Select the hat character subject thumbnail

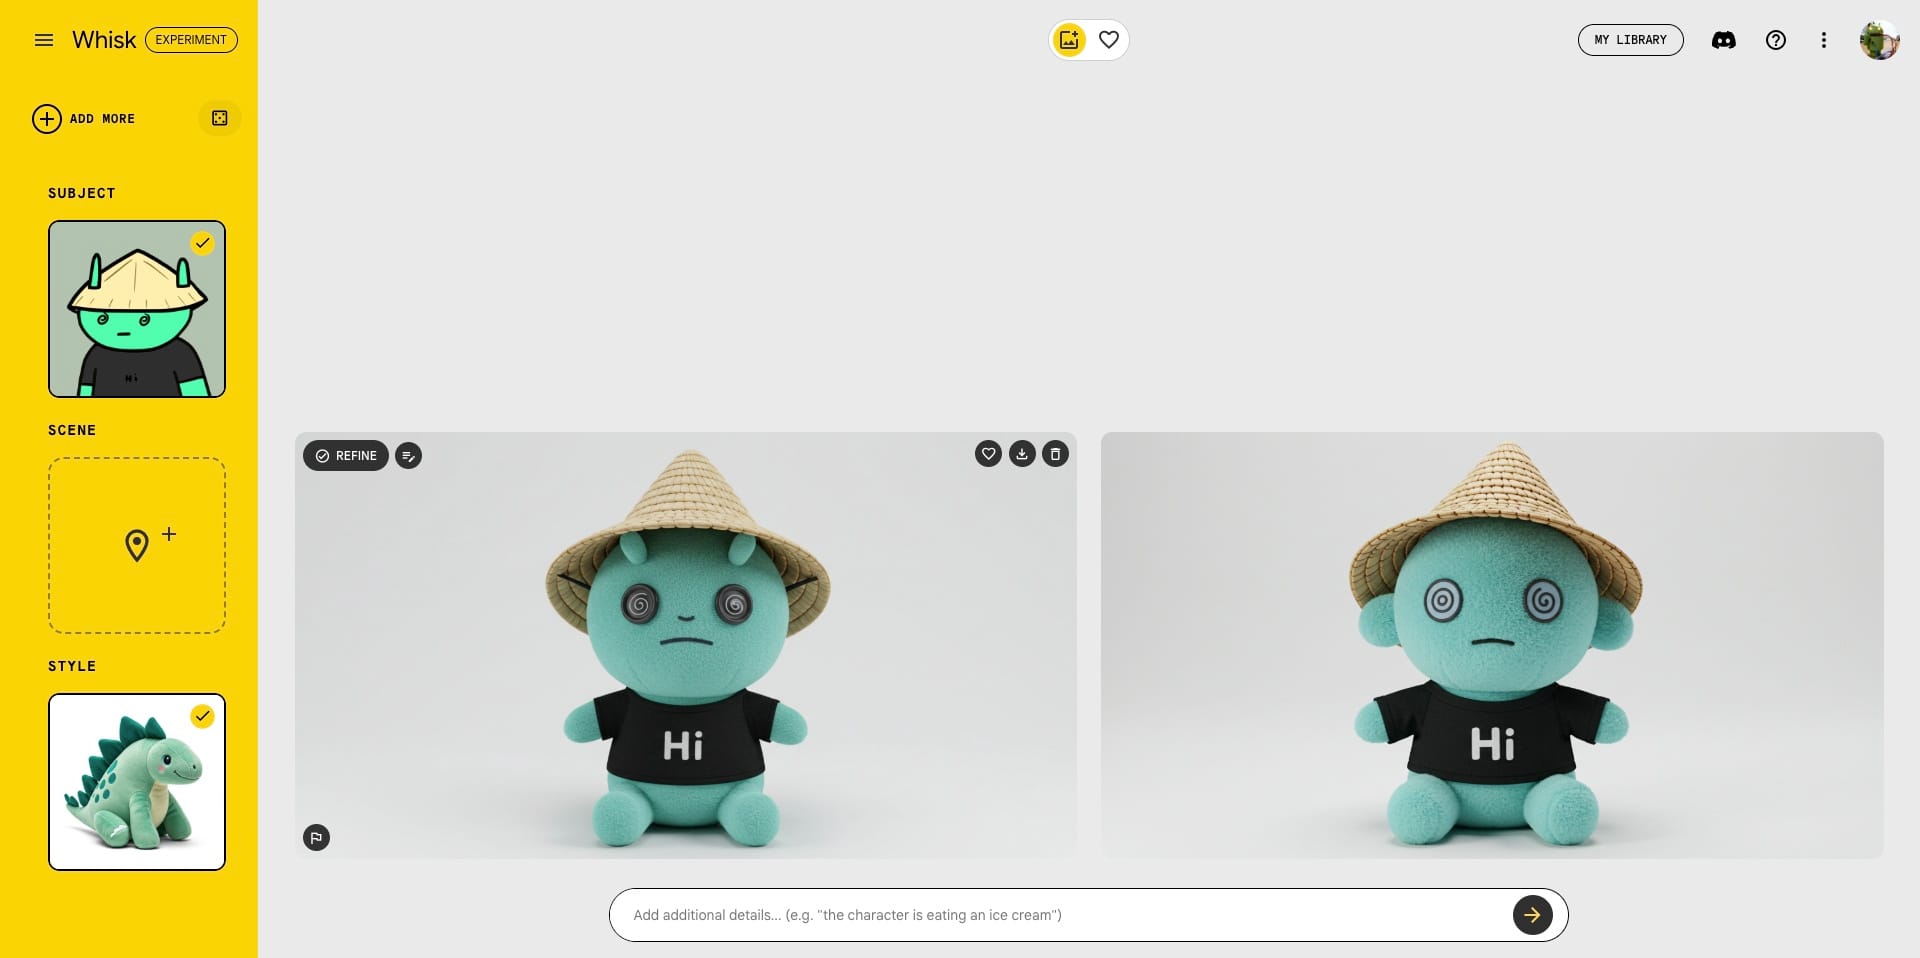137,309
